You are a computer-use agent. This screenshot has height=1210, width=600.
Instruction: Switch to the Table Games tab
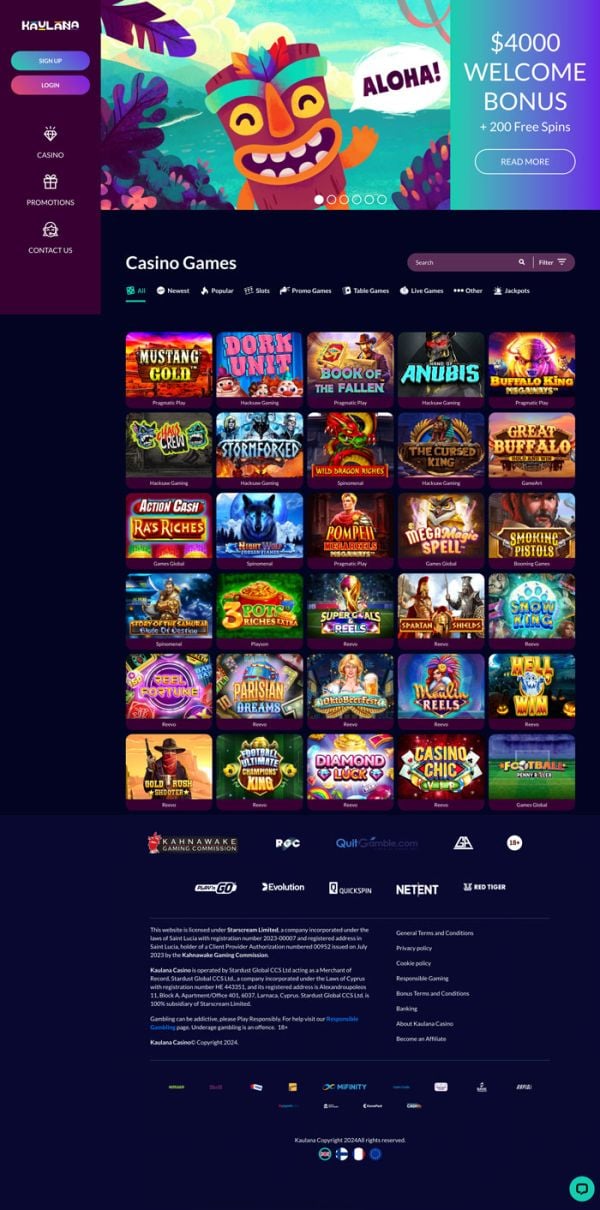pyautogui.click(x=365, y=291)
